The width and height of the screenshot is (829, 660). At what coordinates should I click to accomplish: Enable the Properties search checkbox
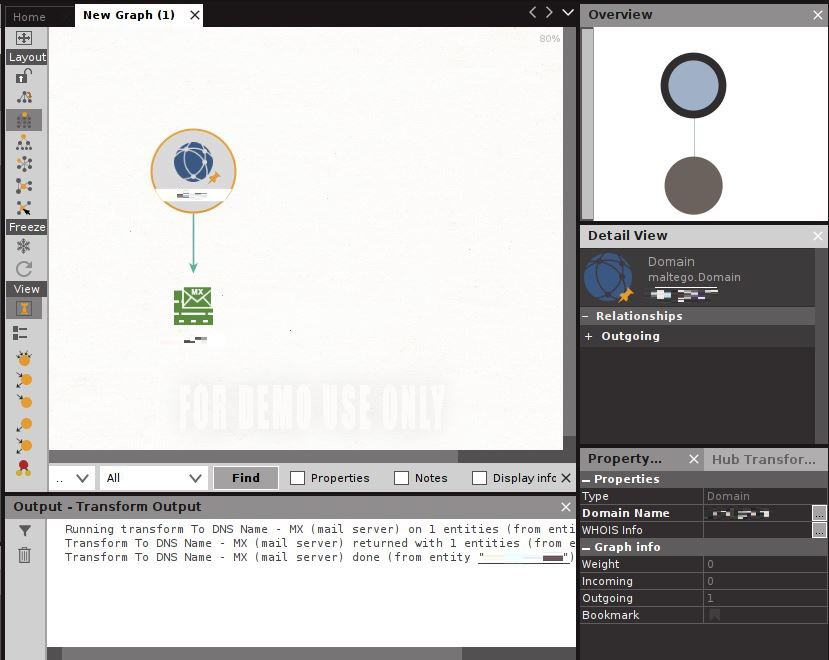pos(297,478)
